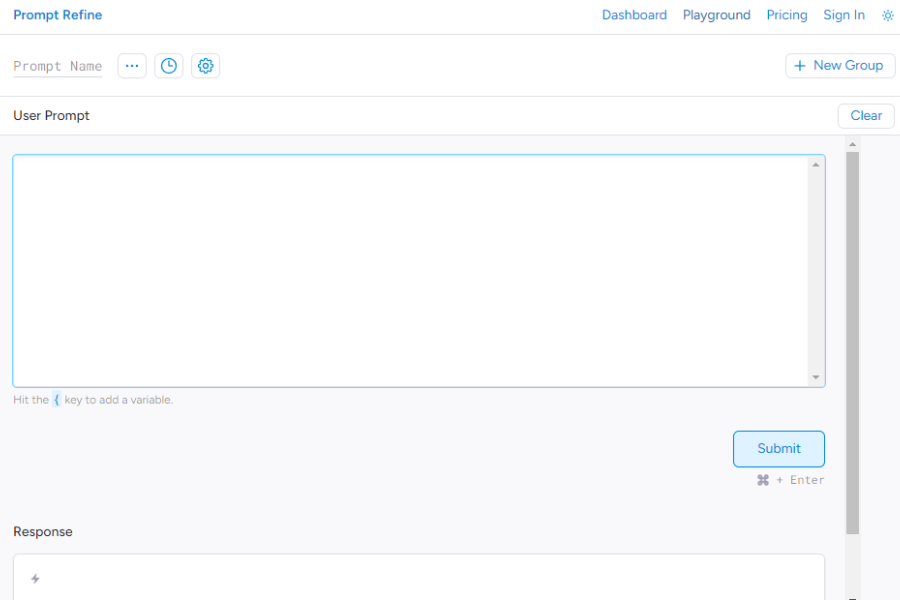Screen dimensions: 900x600
Task: View the Pricing page
Action: pyautogui.click(x=786, y=15)
